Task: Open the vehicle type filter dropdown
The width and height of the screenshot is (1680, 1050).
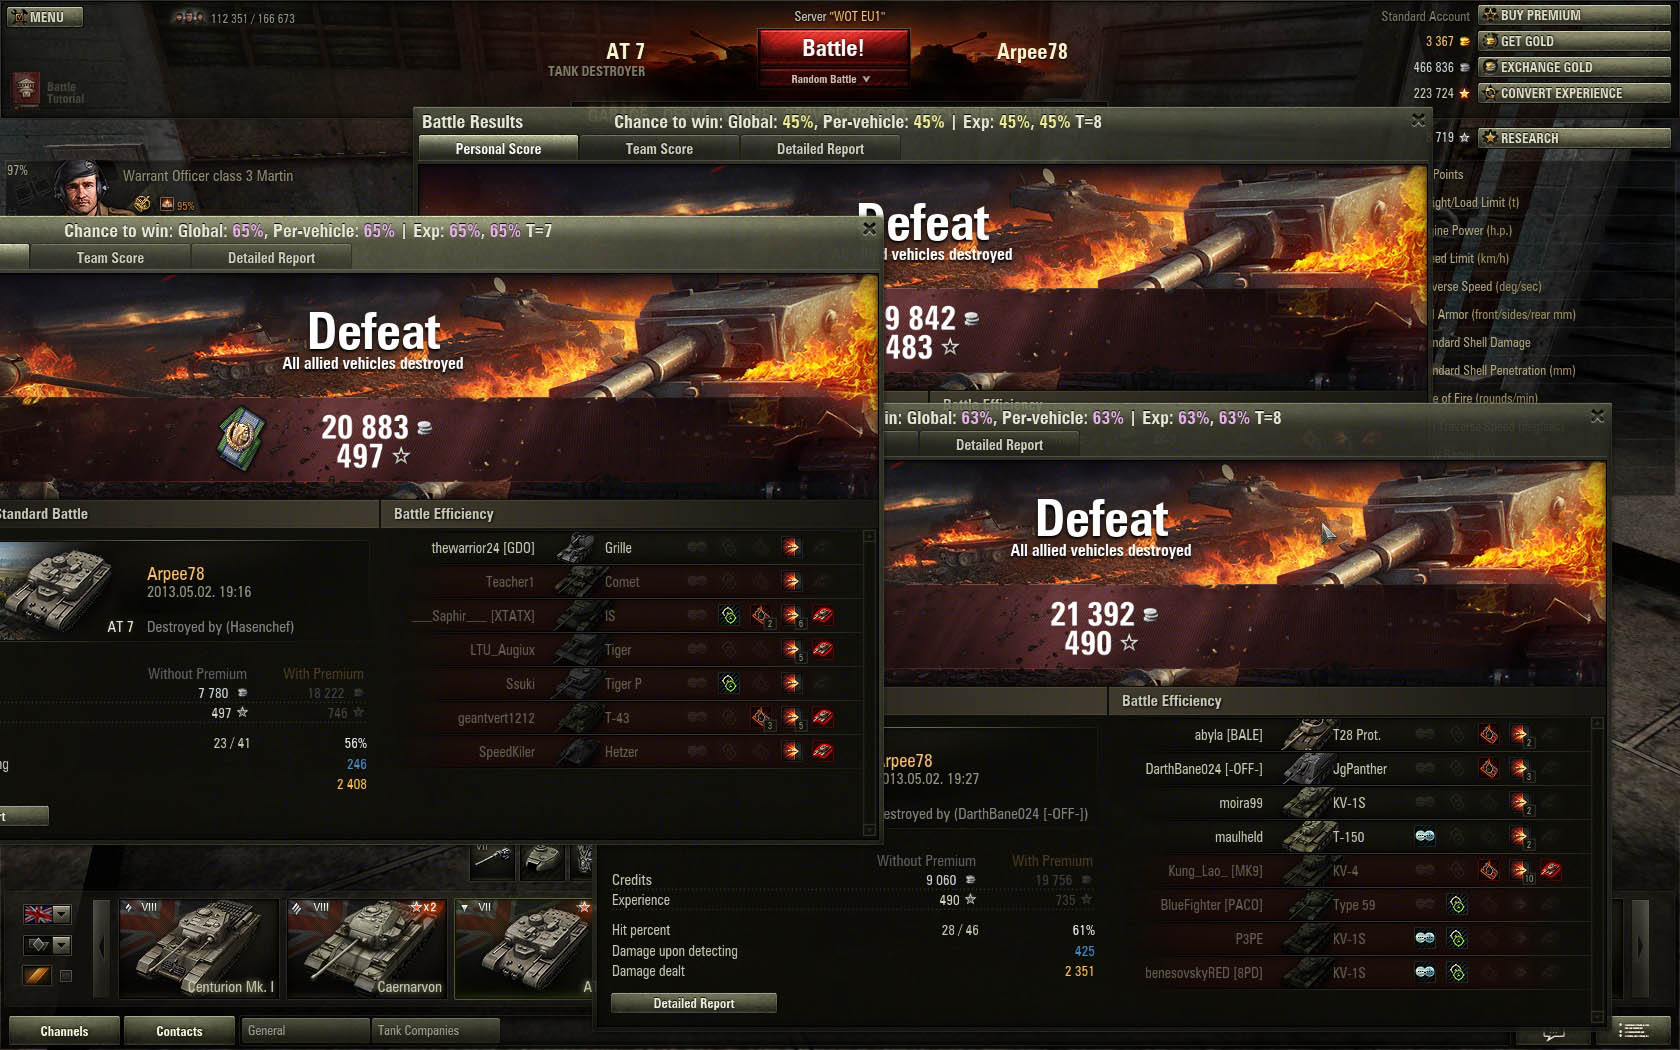Action: coord(47,945)
